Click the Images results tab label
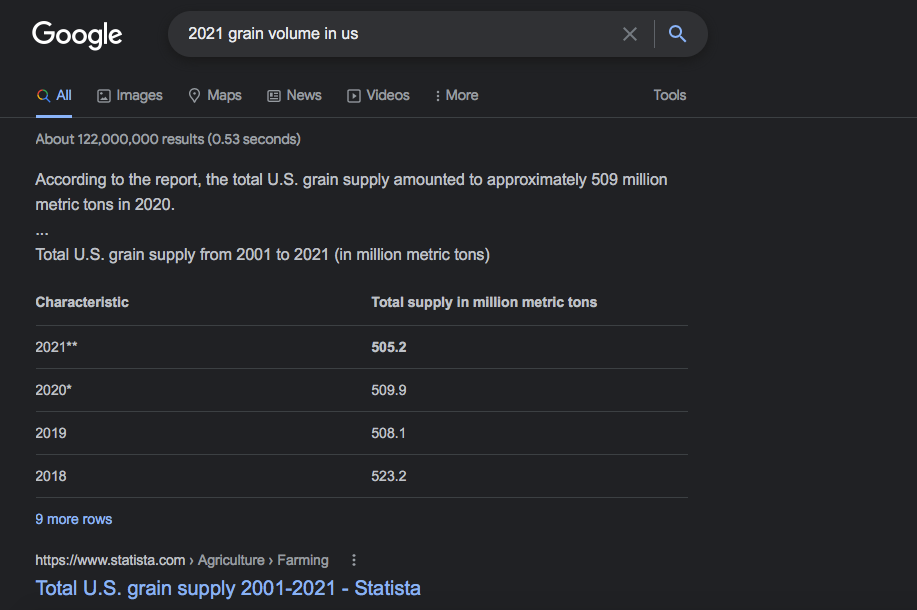 139,96
